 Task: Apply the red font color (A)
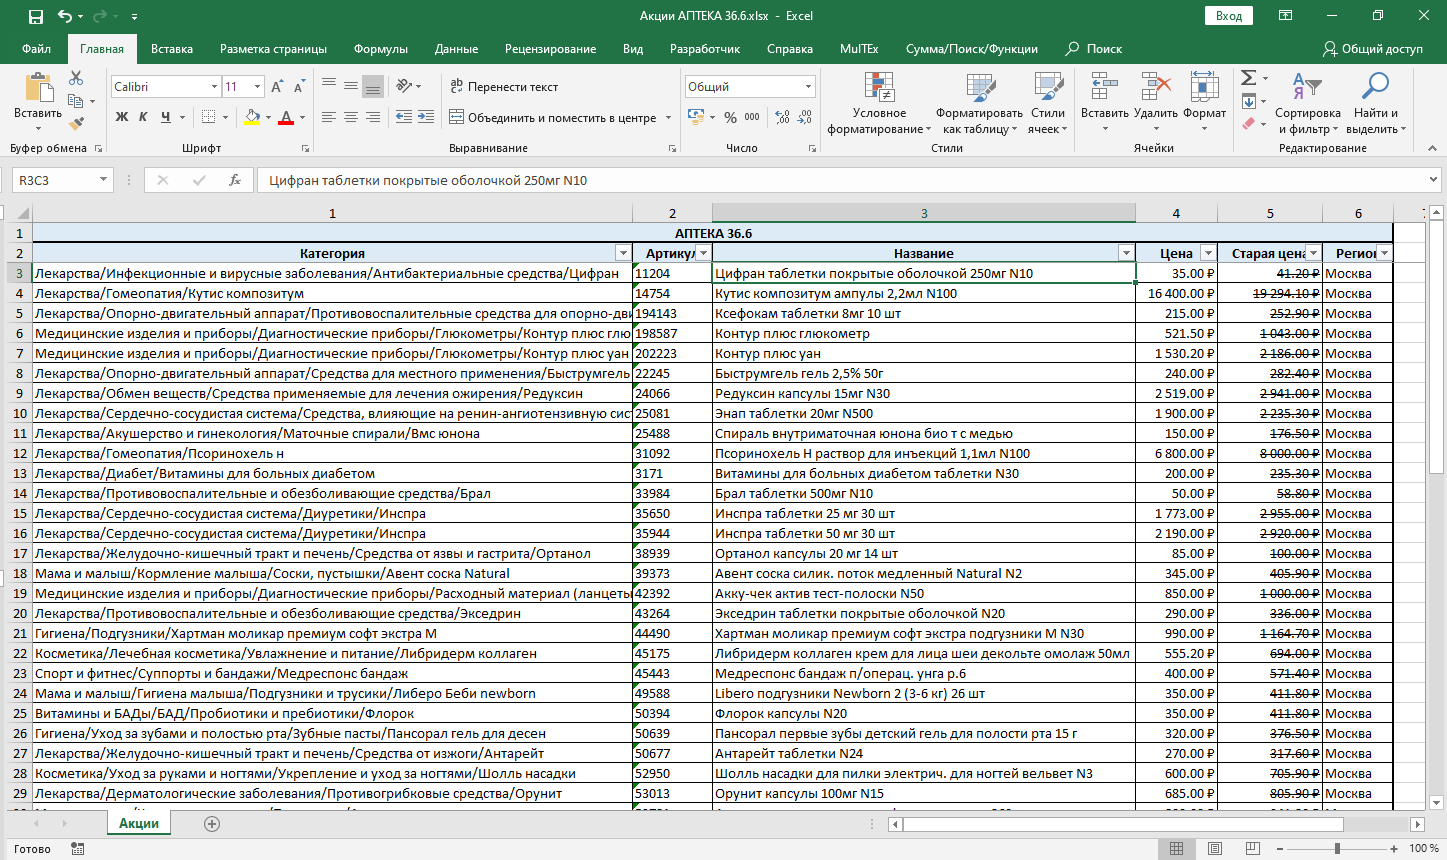[x=286, y=117]
